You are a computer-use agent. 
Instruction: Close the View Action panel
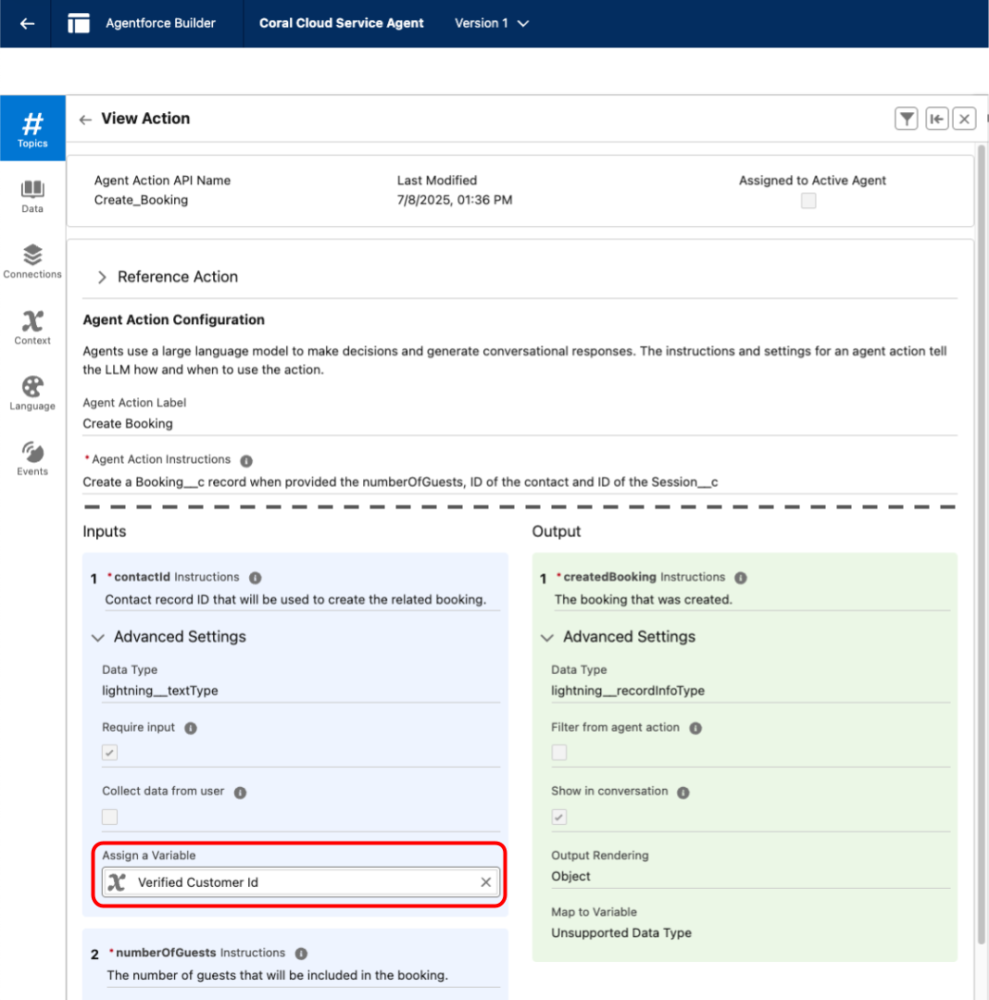pyautogui.click(x=964, y=119)
